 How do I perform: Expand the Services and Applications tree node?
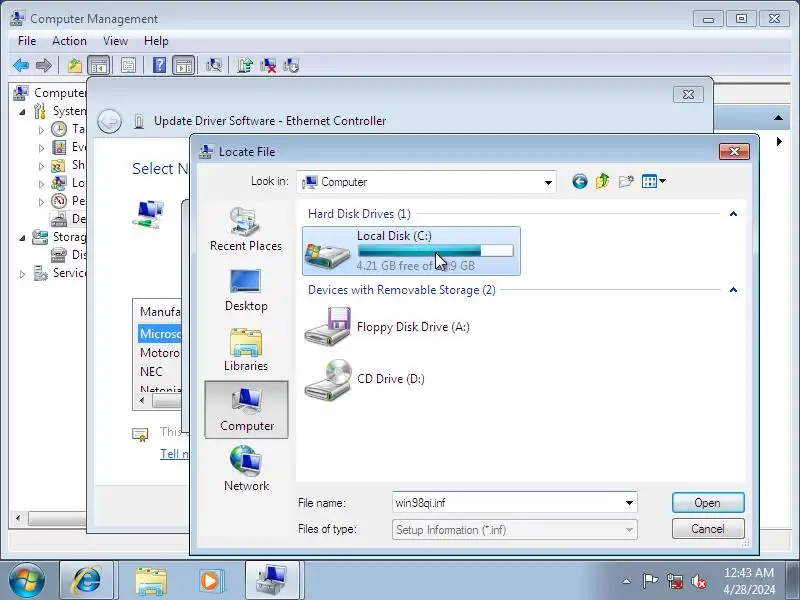point(22,274)
